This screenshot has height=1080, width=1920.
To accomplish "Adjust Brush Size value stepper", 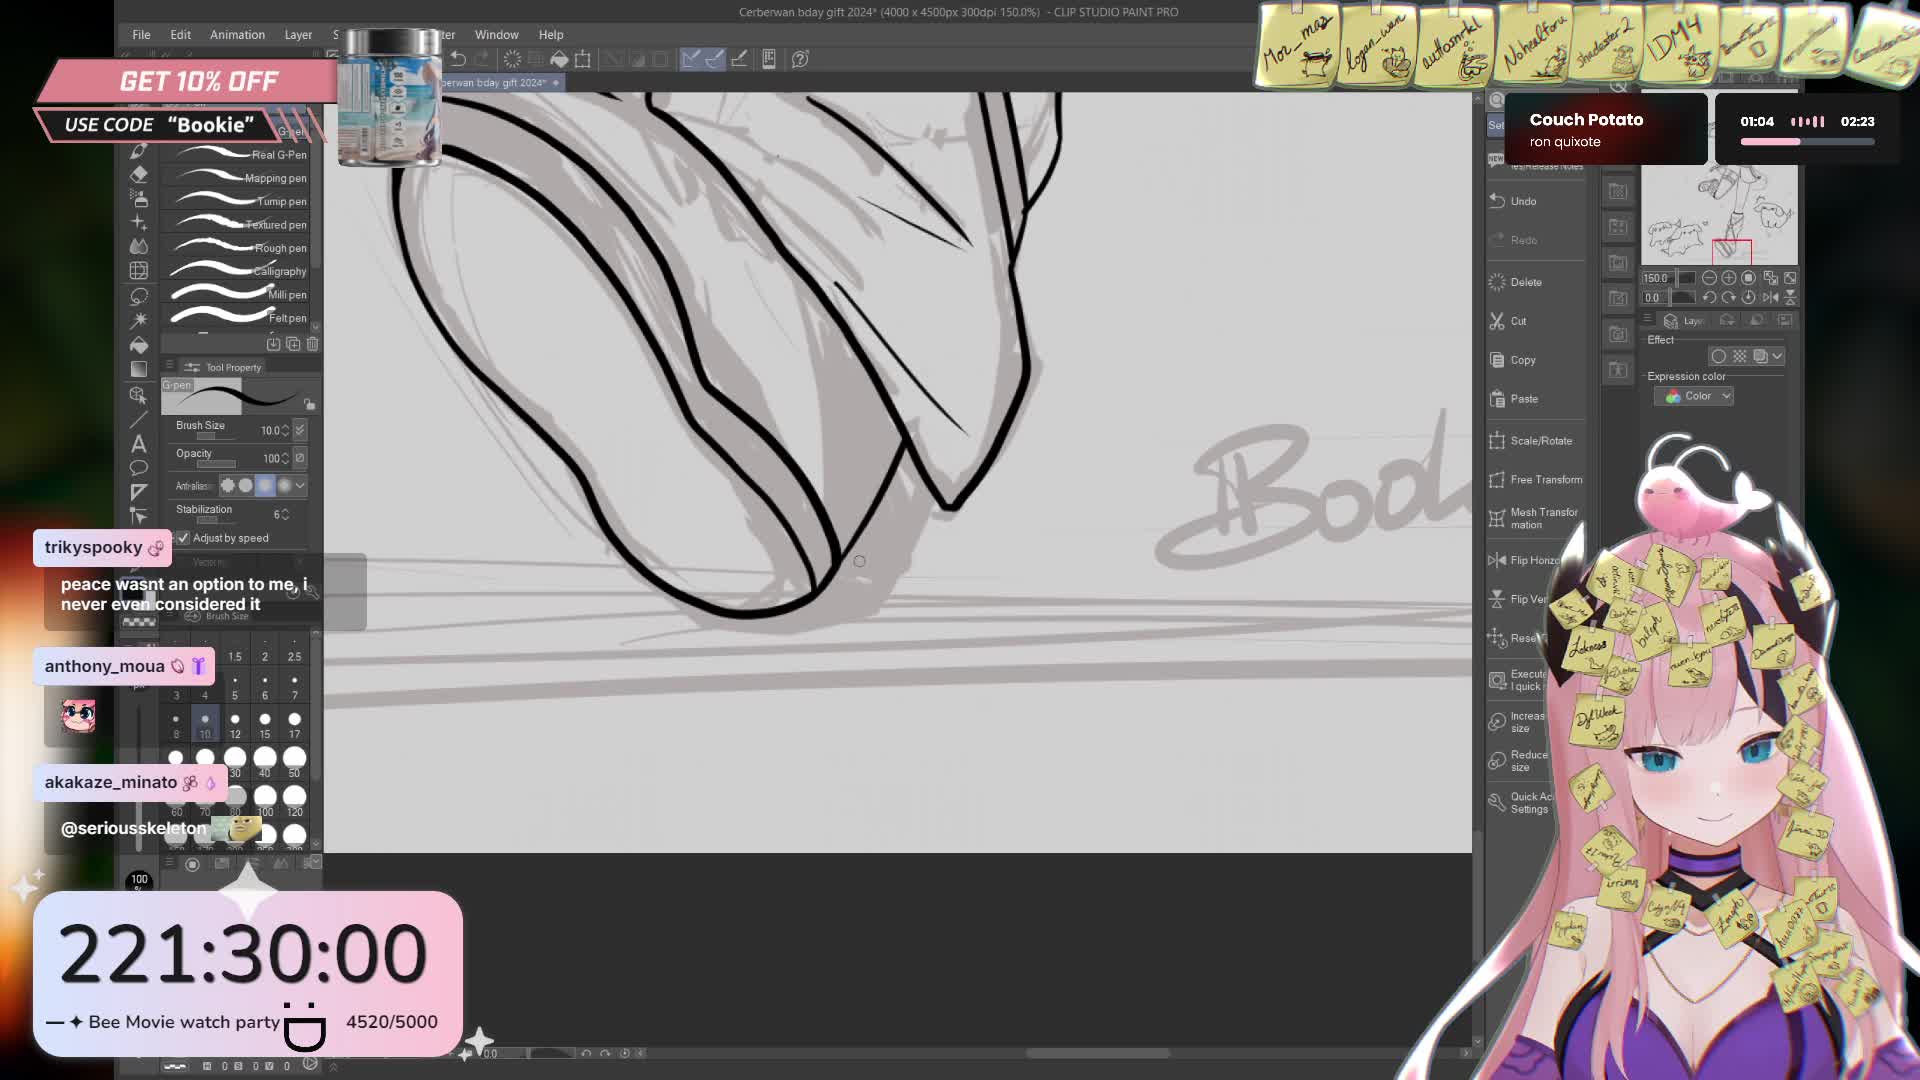I will coord(285,430).
